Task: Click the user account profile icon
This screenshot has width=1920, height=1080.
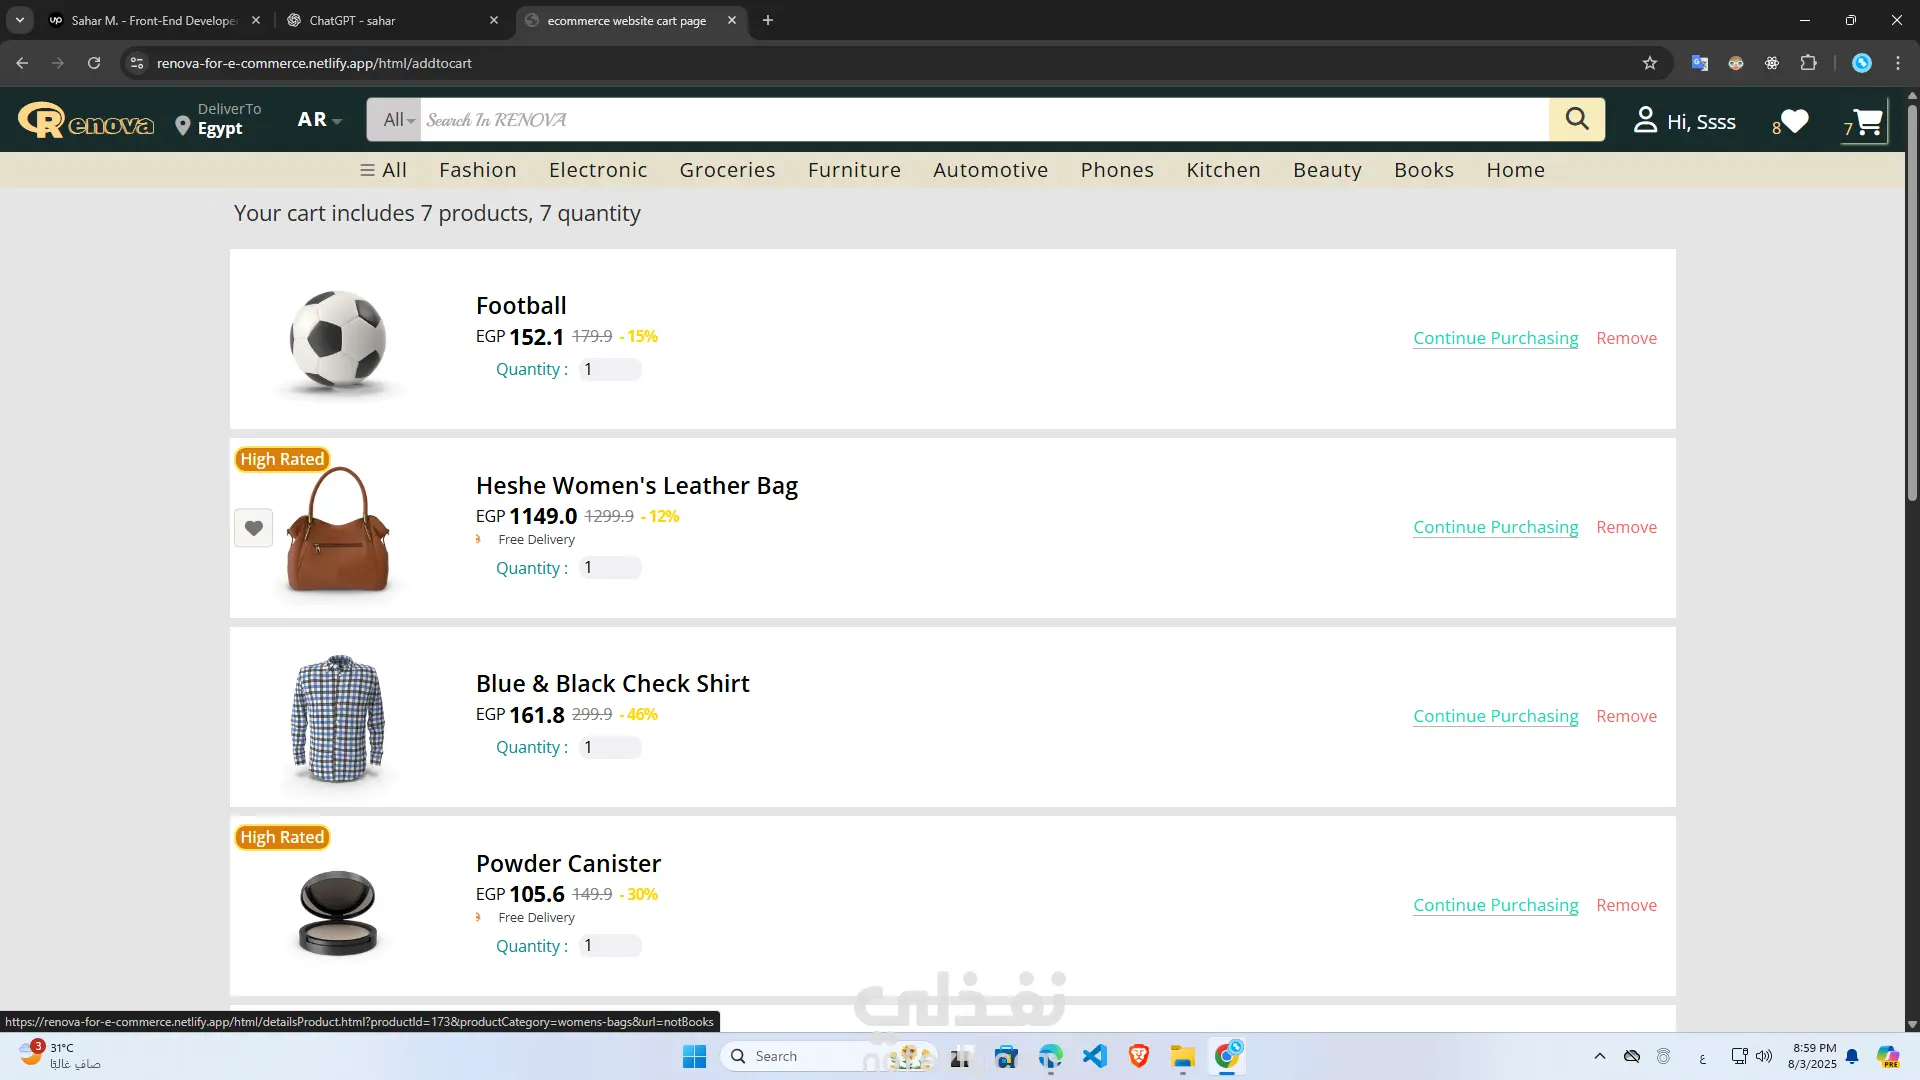Action: 1645,120
